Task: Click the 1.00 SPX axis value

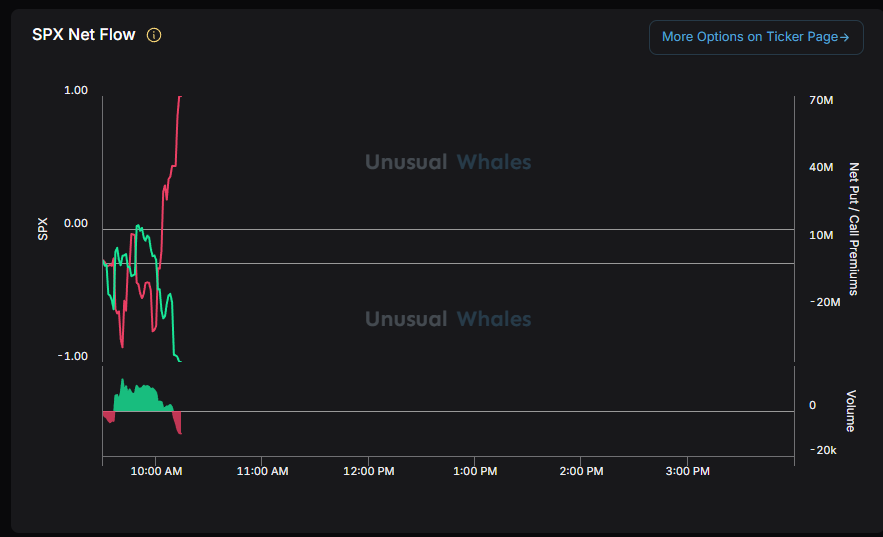Action: pyautogui.click(x=76, y=91)
